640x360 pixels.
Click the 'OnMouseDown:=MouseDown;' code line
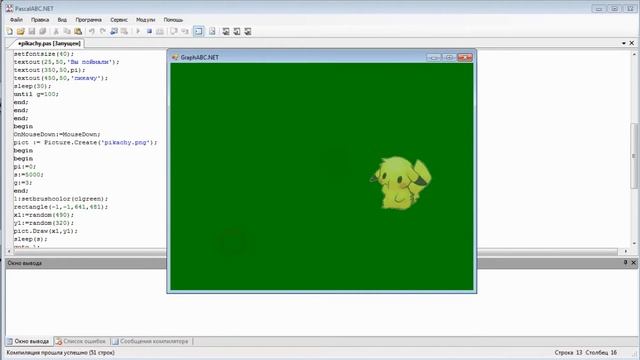point(57,134)
